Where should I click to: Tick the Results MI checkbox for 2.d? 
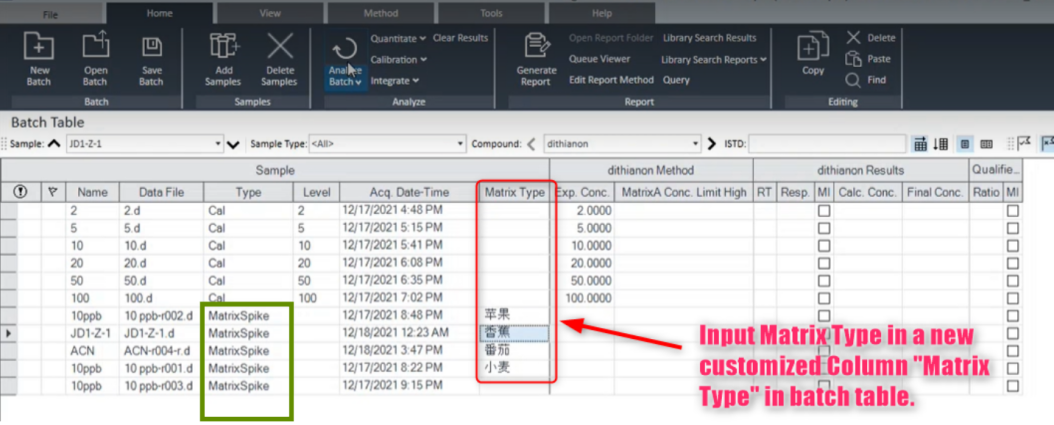point(823,210)
